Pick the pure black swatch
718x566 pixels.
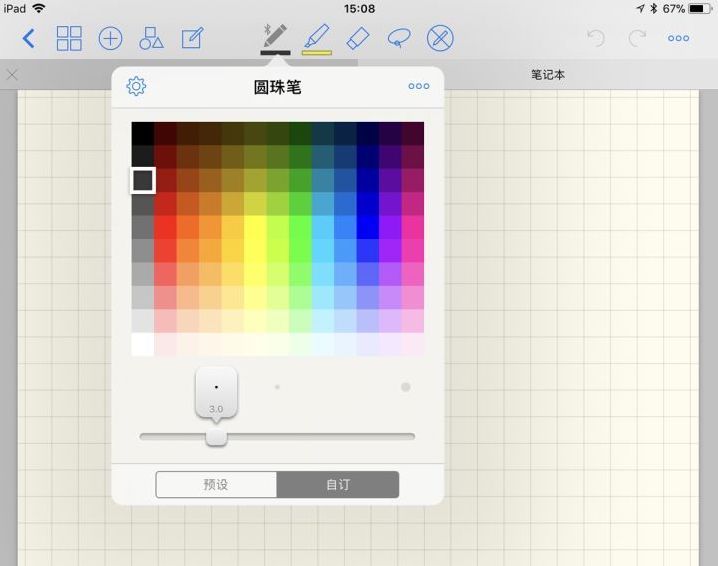[142, 133]
